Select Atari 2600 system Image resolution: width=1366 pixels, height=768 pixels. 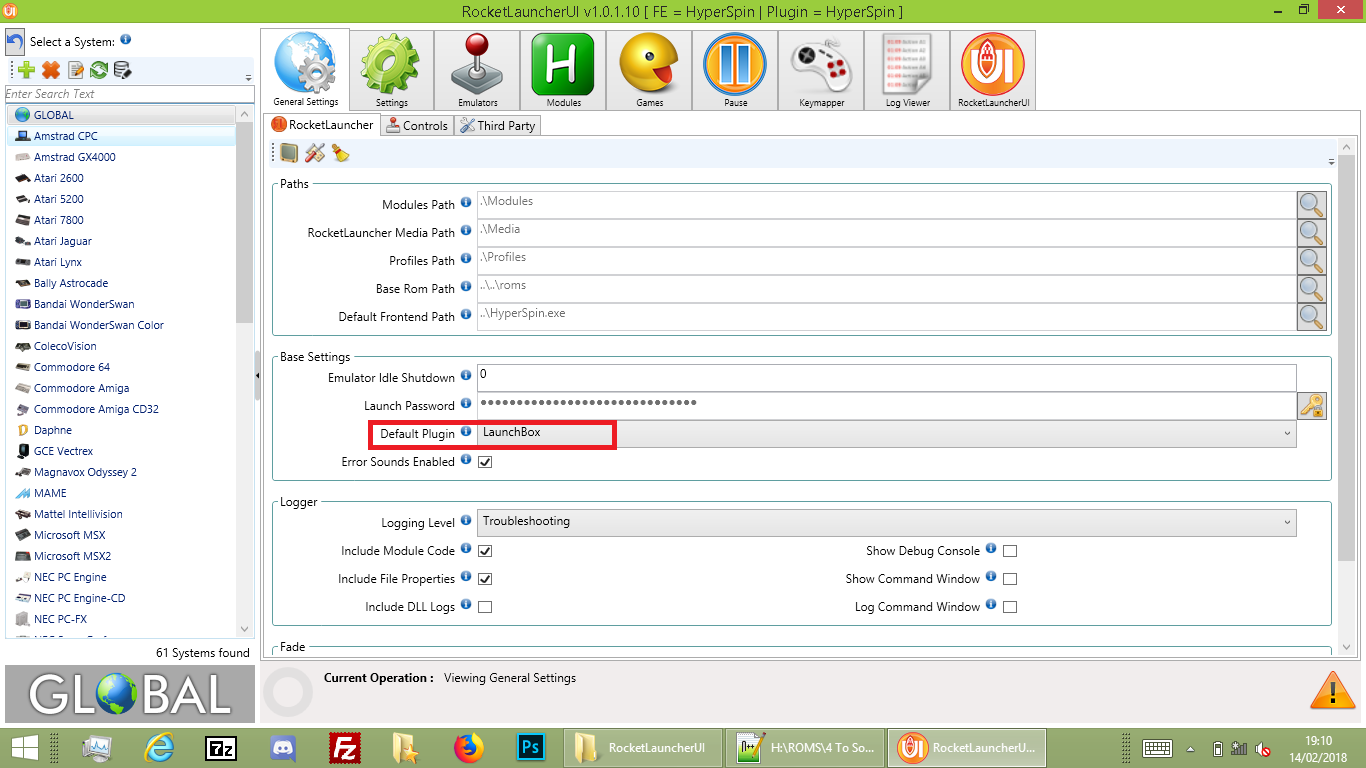[121, 178]
